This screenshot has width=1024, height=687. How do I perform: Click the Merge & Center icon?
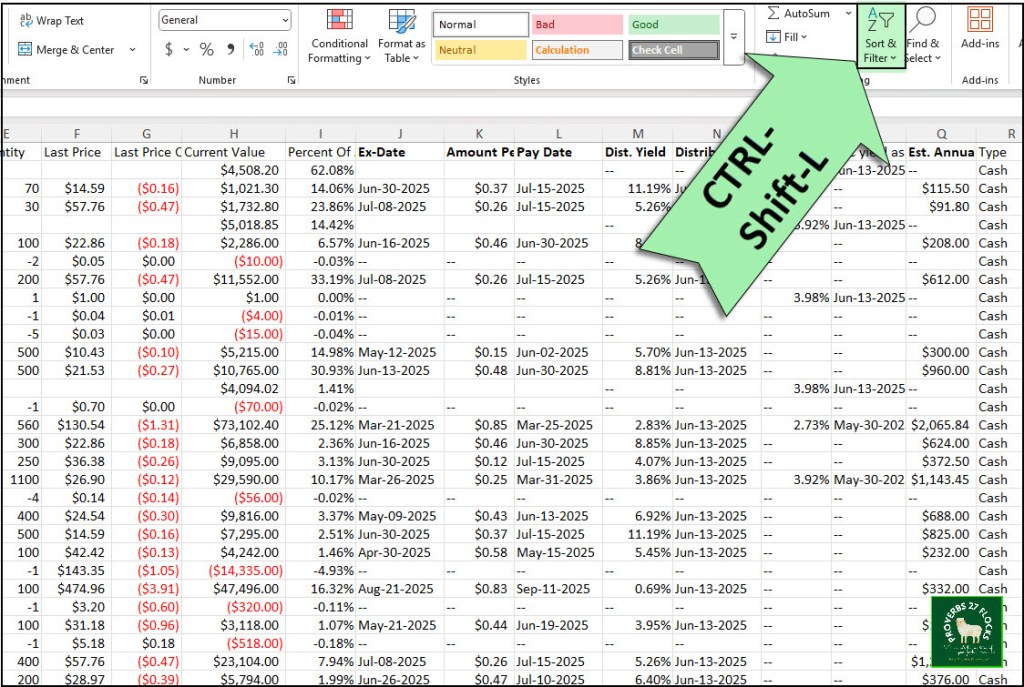tap(26, 50)
